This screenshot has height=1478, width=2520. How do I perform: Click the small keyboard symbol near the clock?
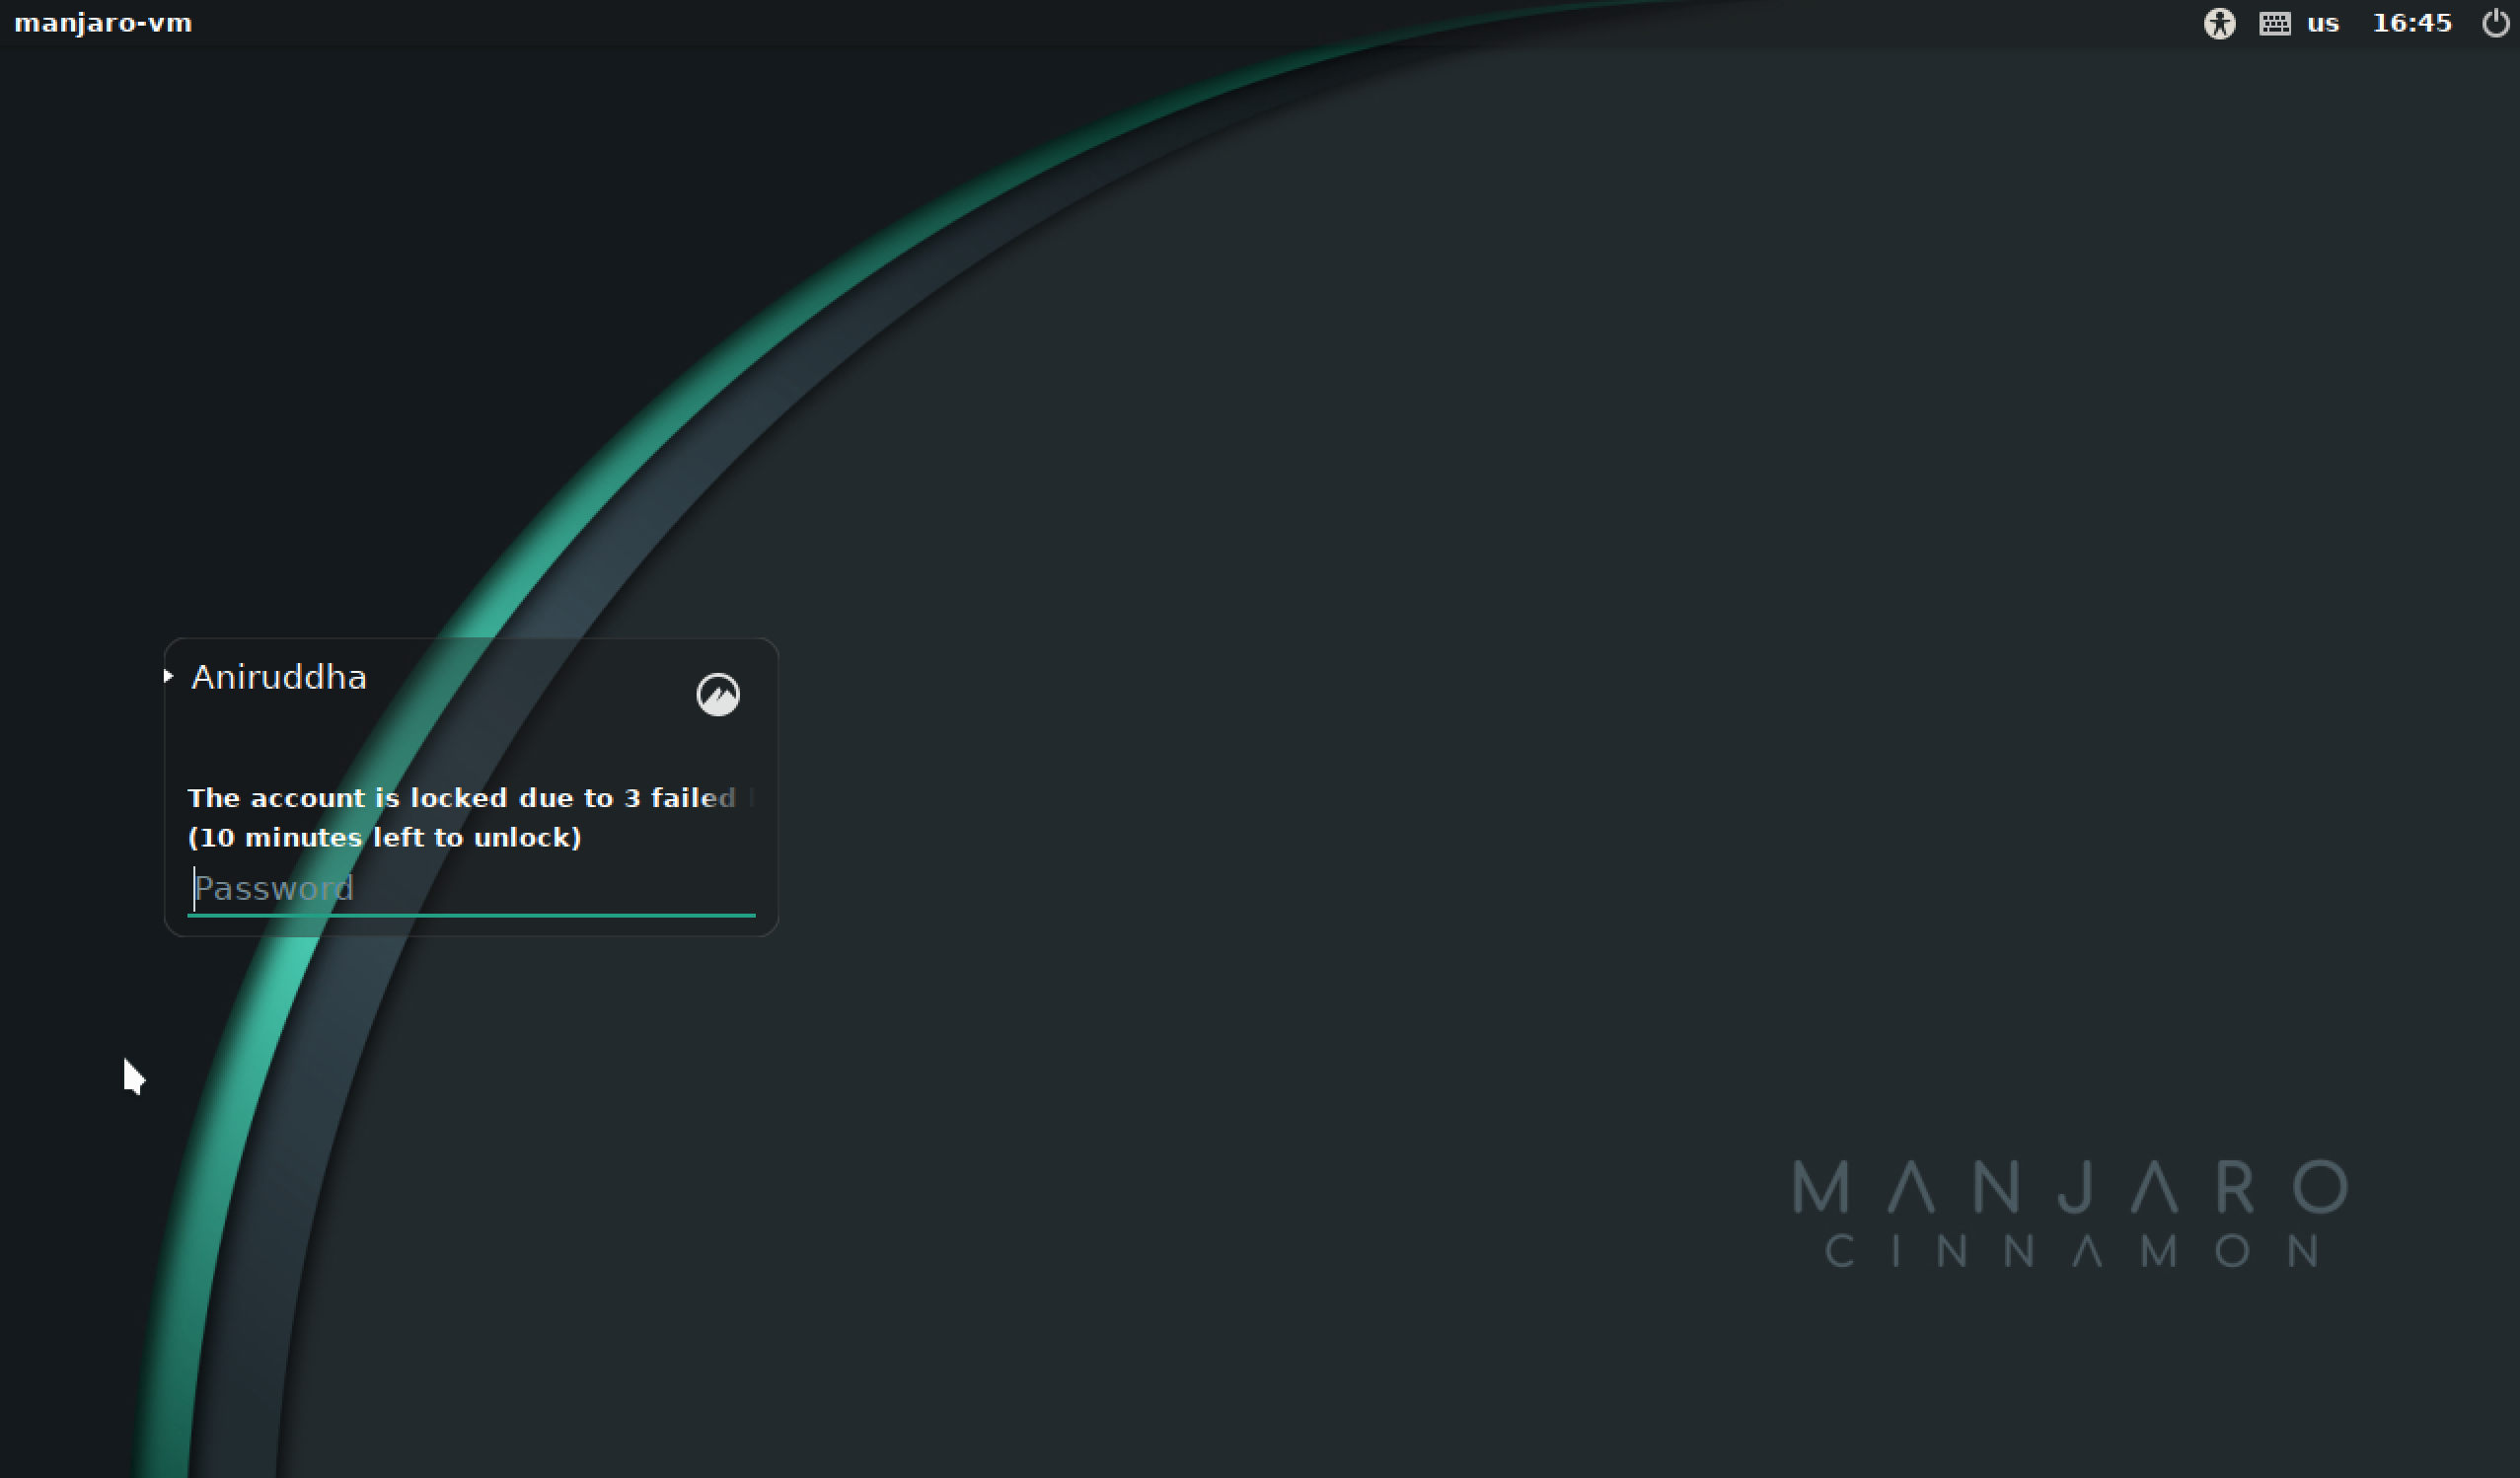pos(2275,23)
